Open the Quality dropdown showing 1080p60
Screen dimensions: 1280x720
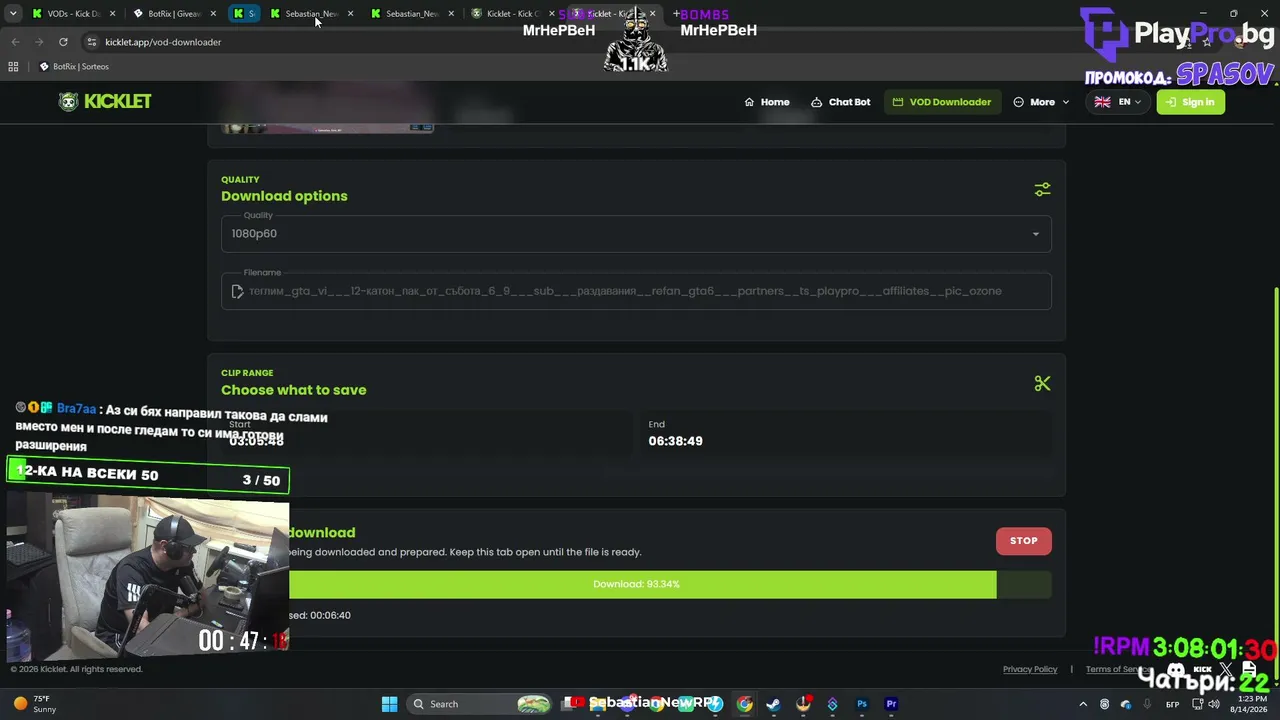click(x=636, y=234)
